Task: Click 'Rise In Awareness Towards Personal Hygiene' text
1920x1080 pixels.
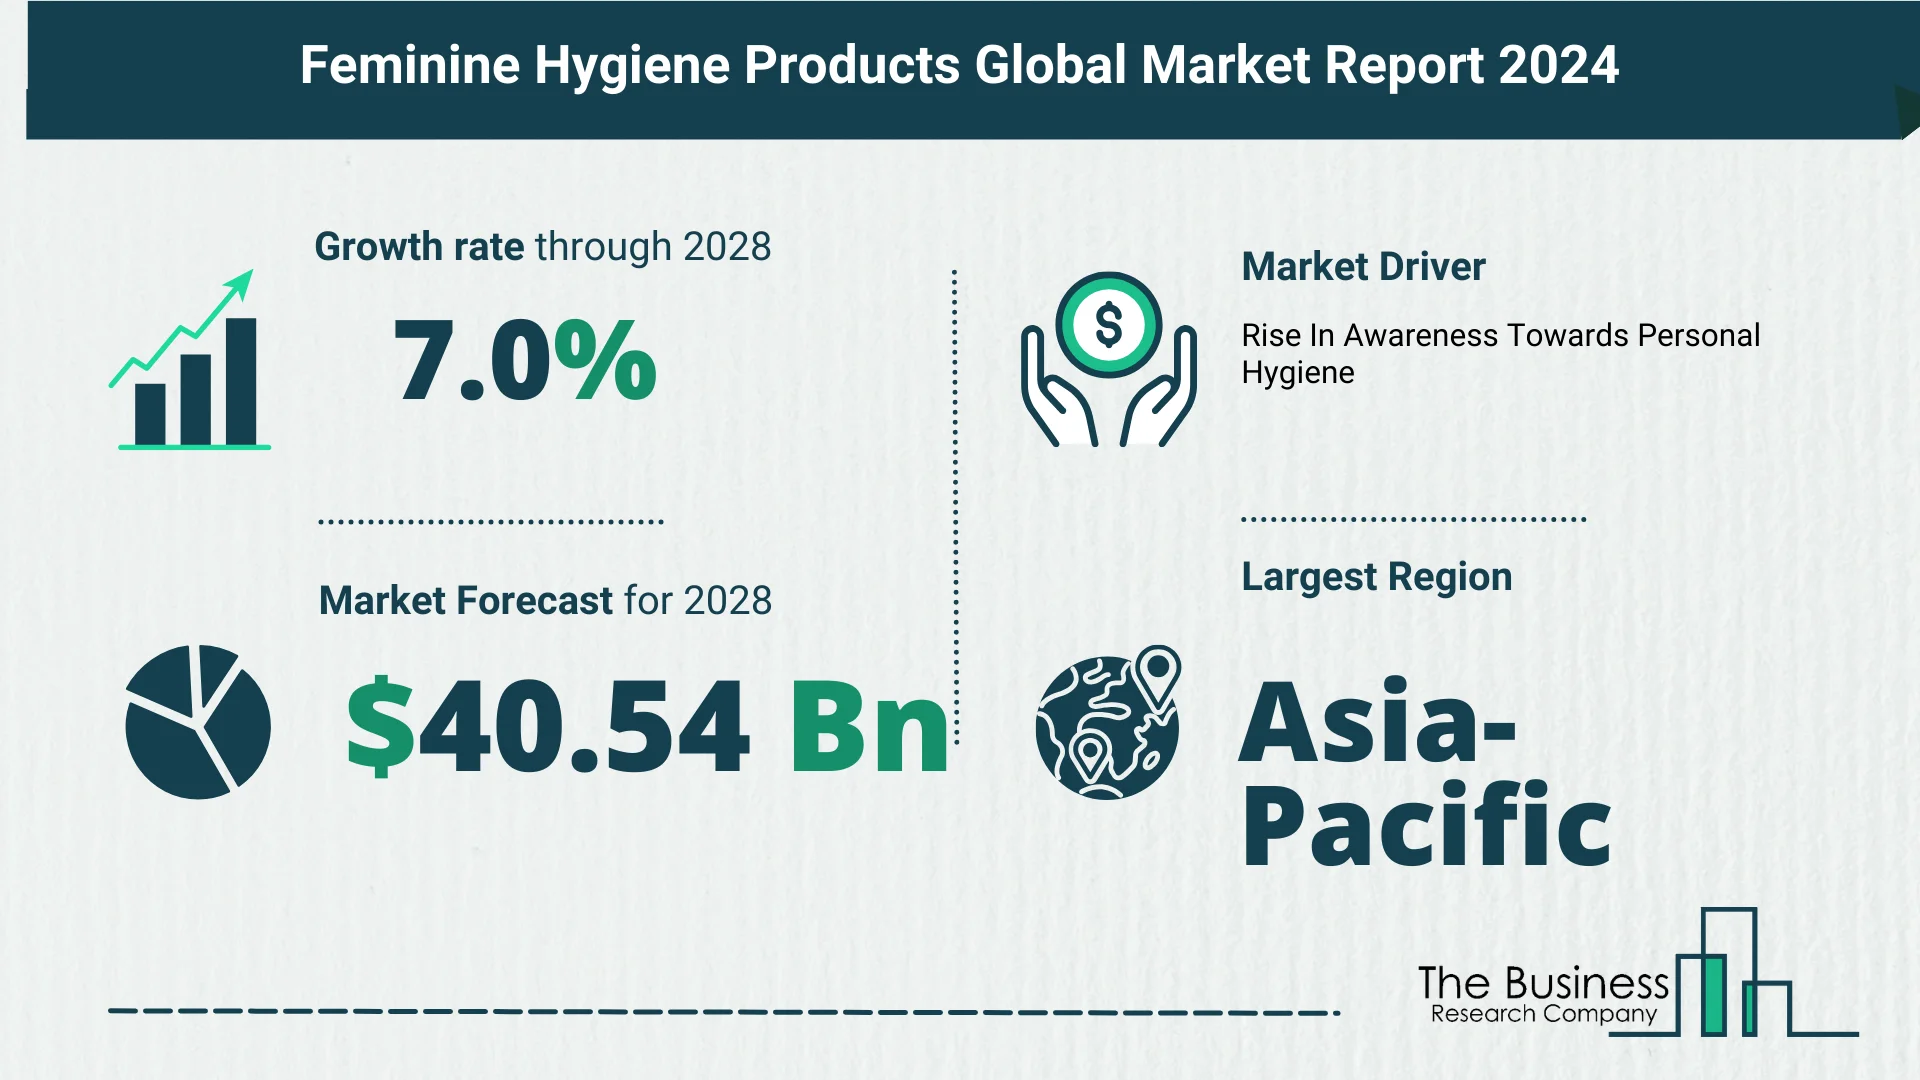Action: coord(1500,354)
